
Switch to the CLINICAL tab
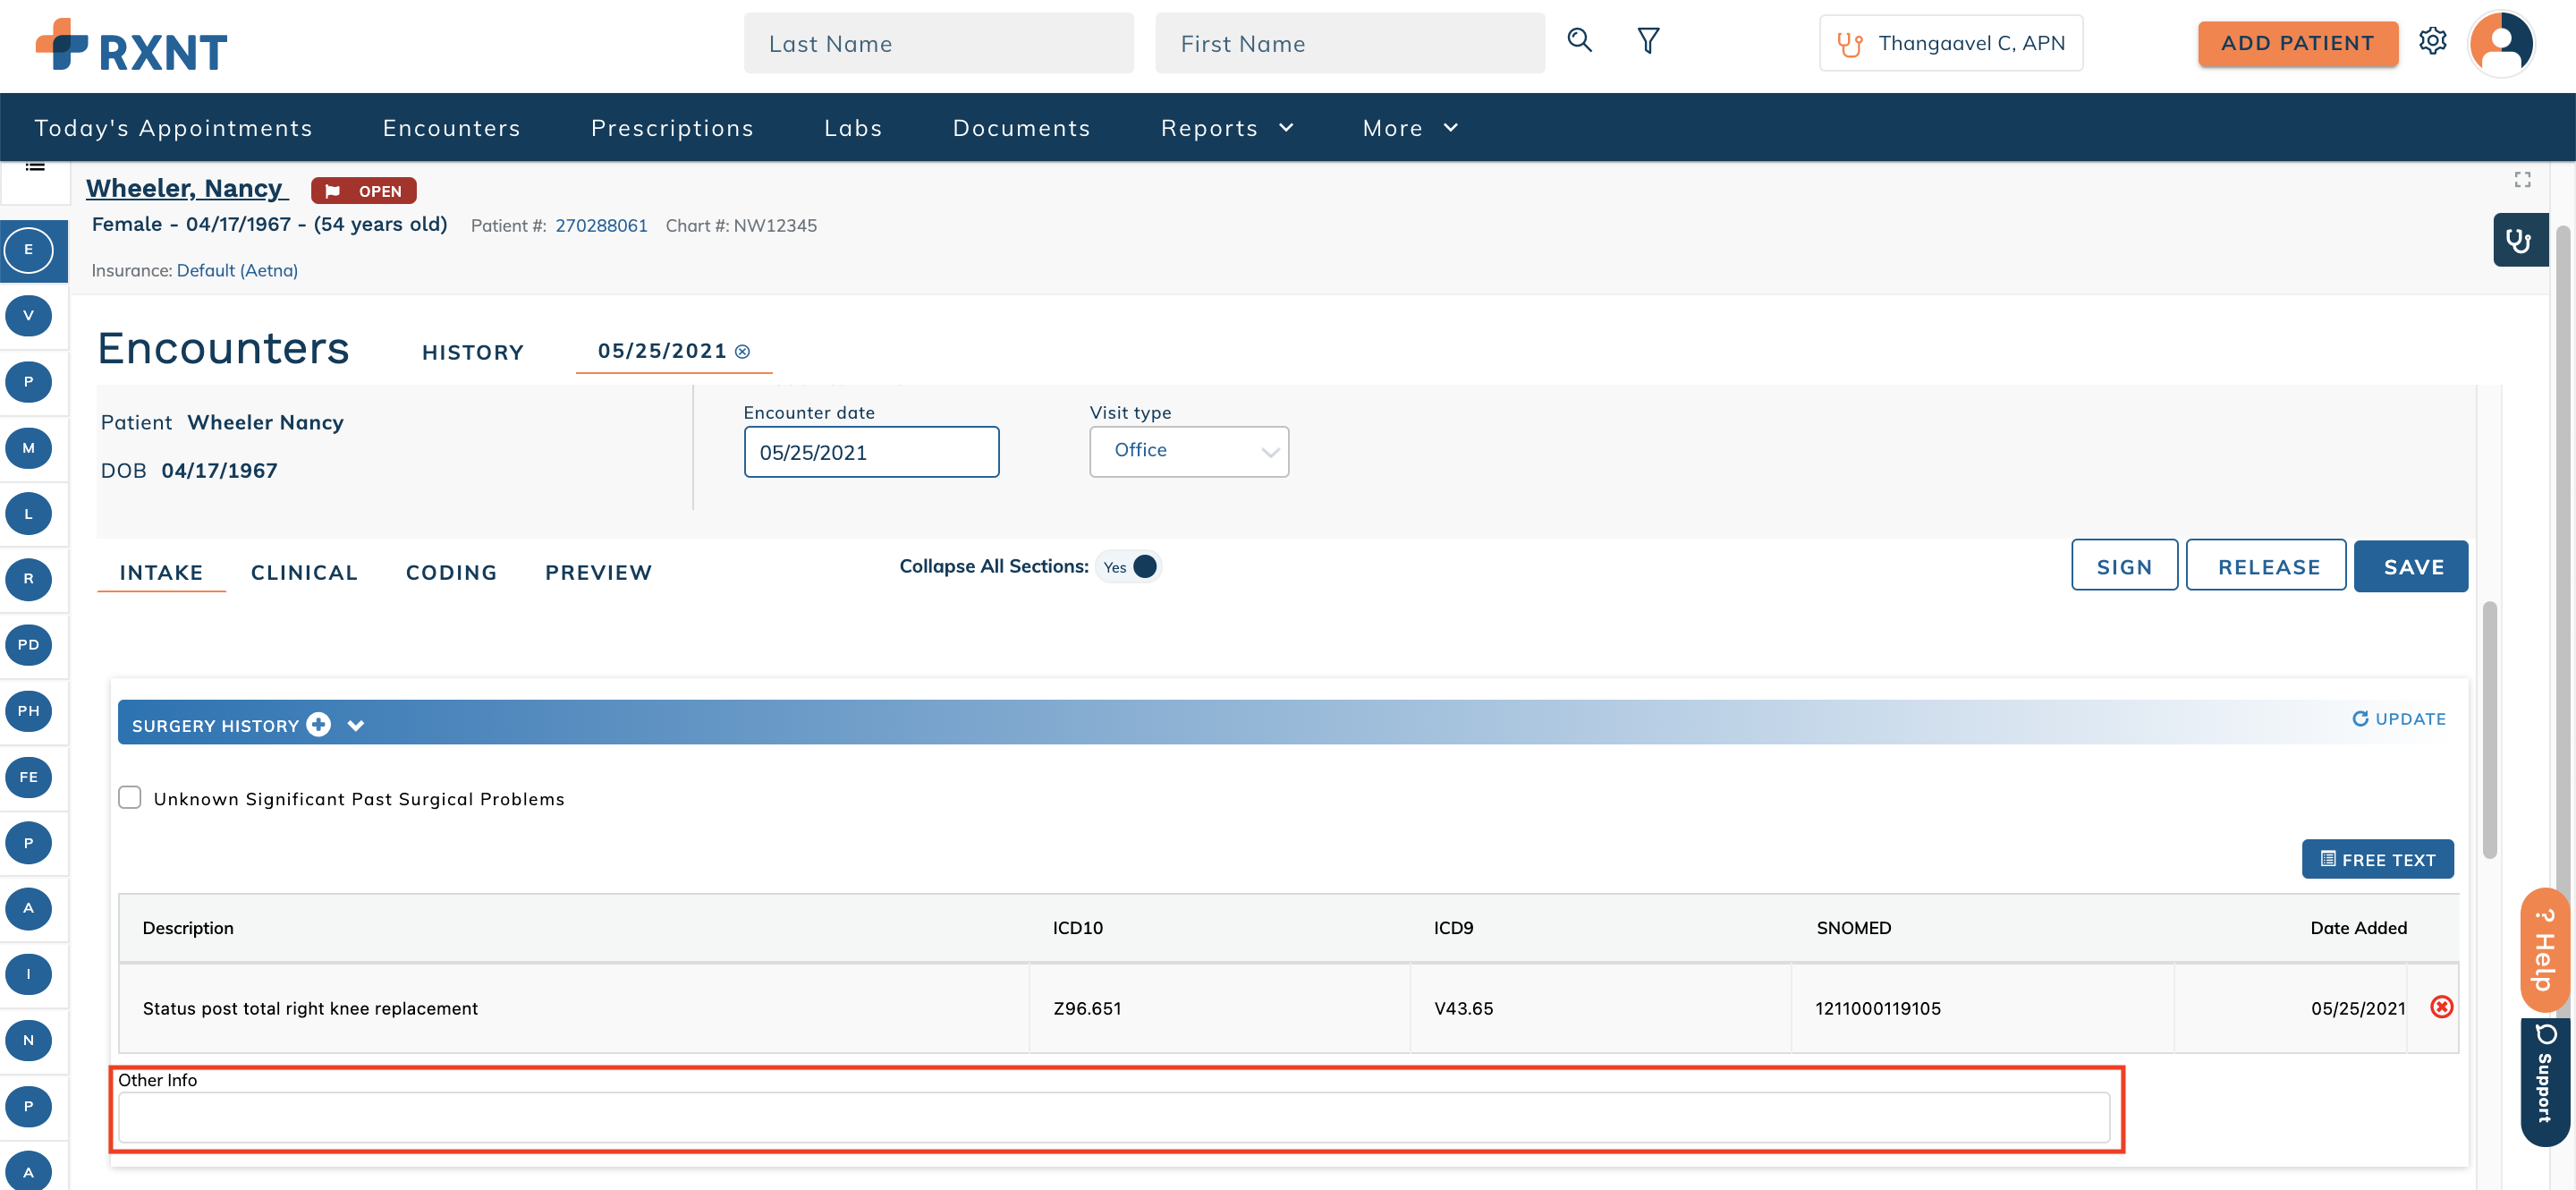pos(304,573)
